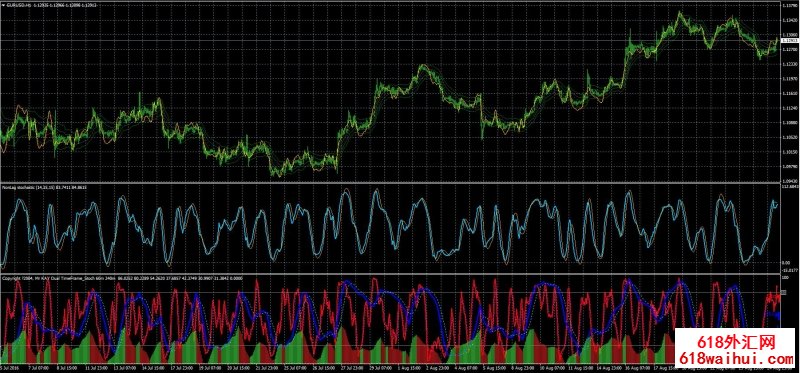Select the 27 Jul 23:00 time label
This screenshot has height=373, width=800.
point(353,367)
